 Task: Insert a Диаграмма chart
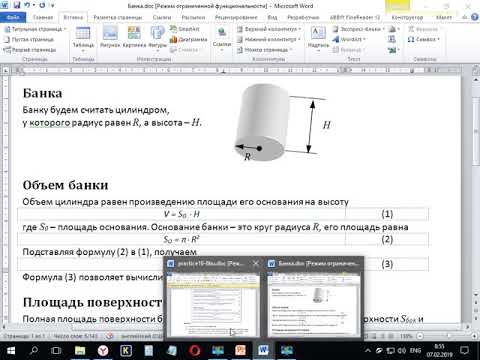[x=189, y=39]
